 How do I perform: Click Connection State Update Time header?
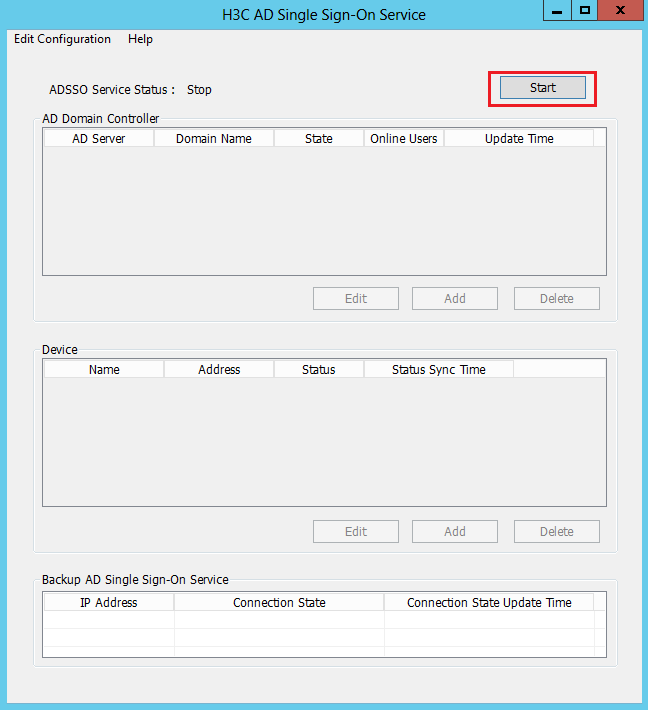(x=489, y=603)
